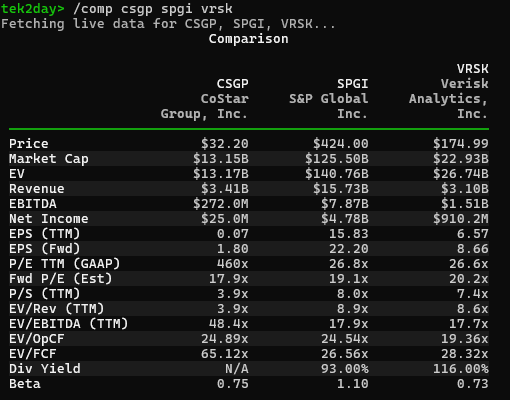The width and height of the screenshot is (510, 400).
Task: Click the EV/EBITDA value 48.4x
Action: tap(228, 324)
